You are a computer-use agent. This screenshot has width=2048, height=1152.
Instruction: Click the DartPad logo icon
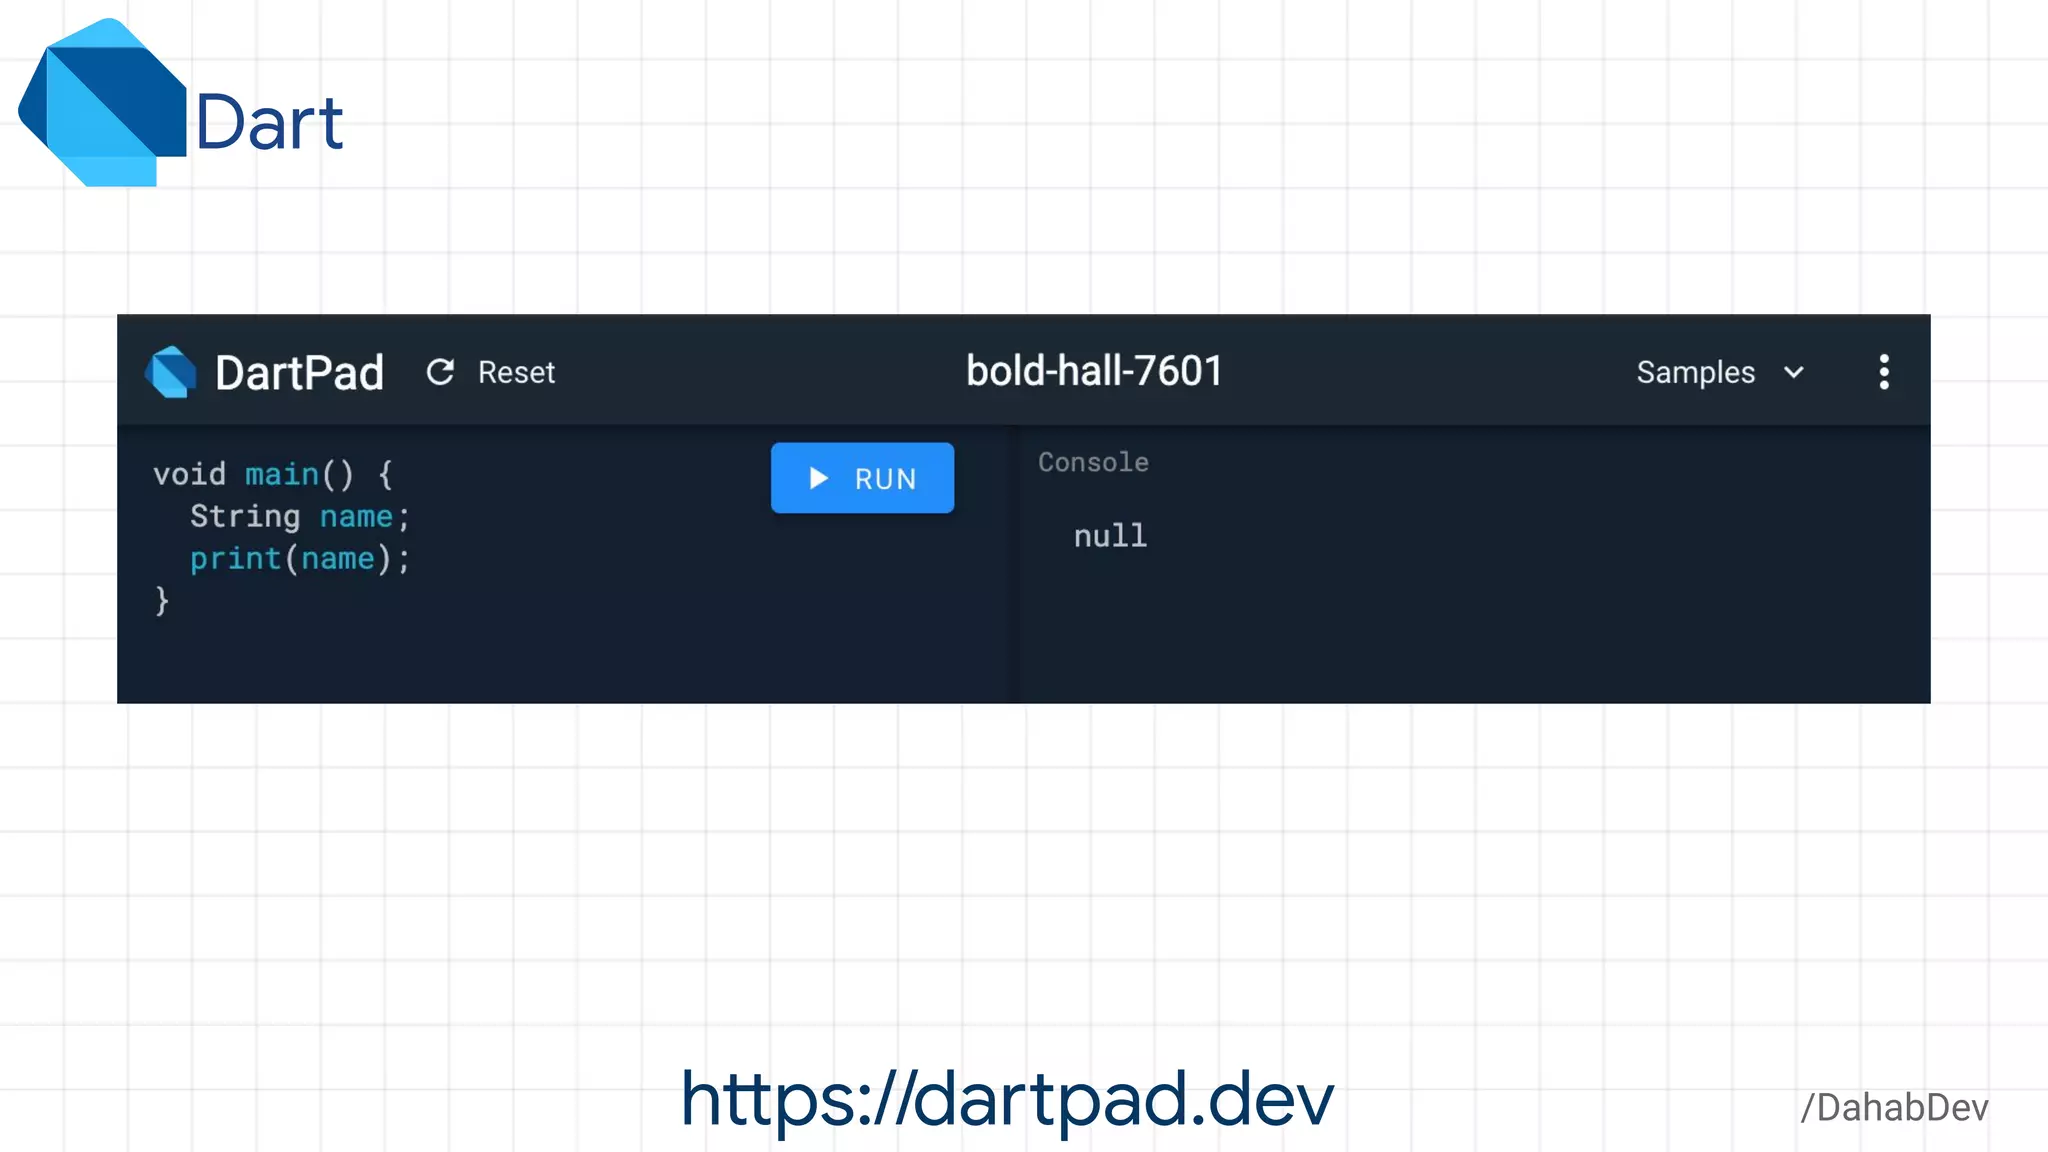(x=171, y=372)
